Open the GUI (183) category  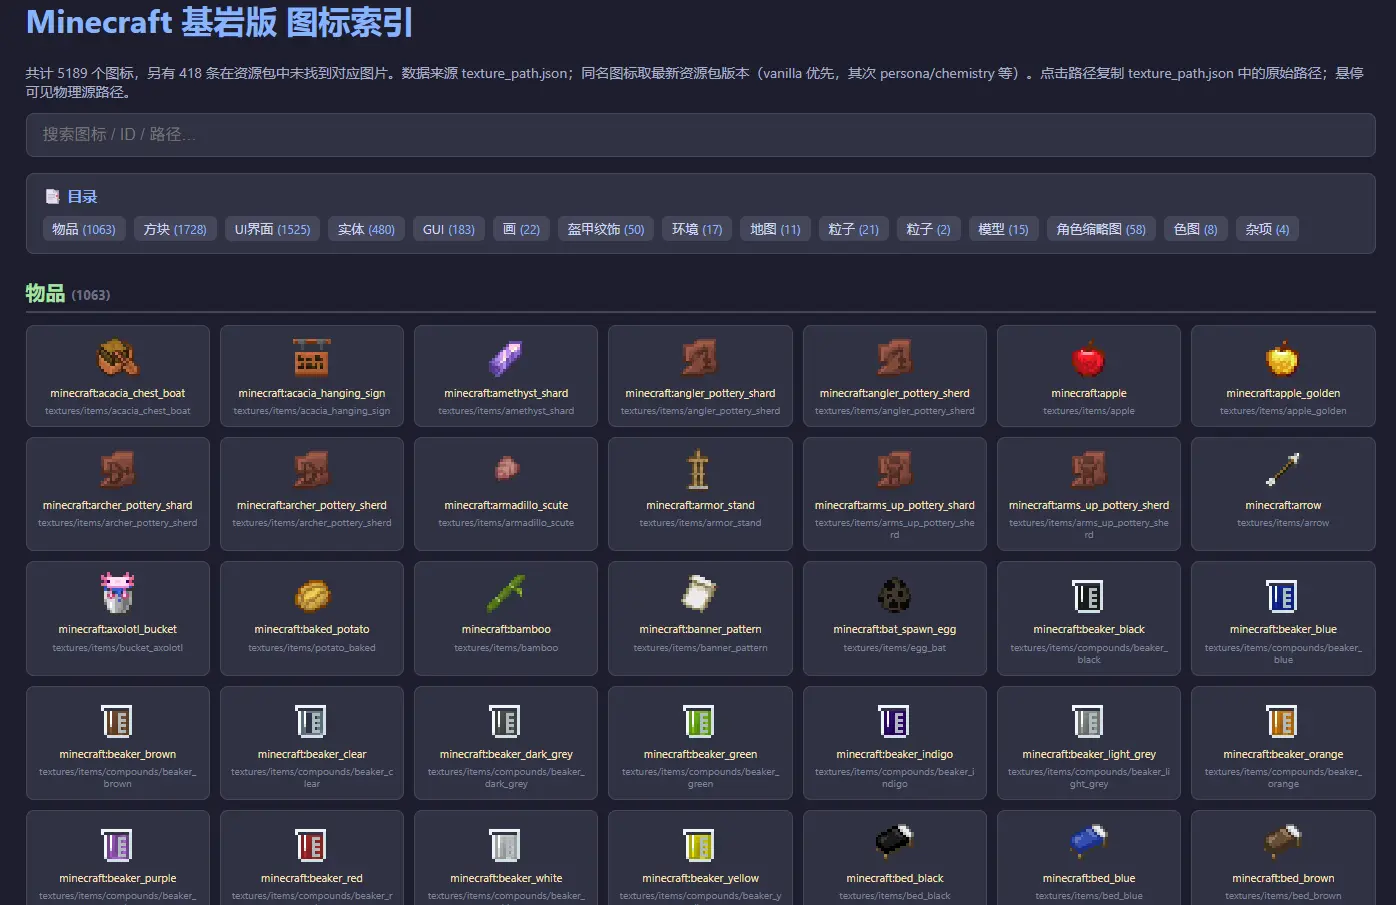click(x=449, y=229)
